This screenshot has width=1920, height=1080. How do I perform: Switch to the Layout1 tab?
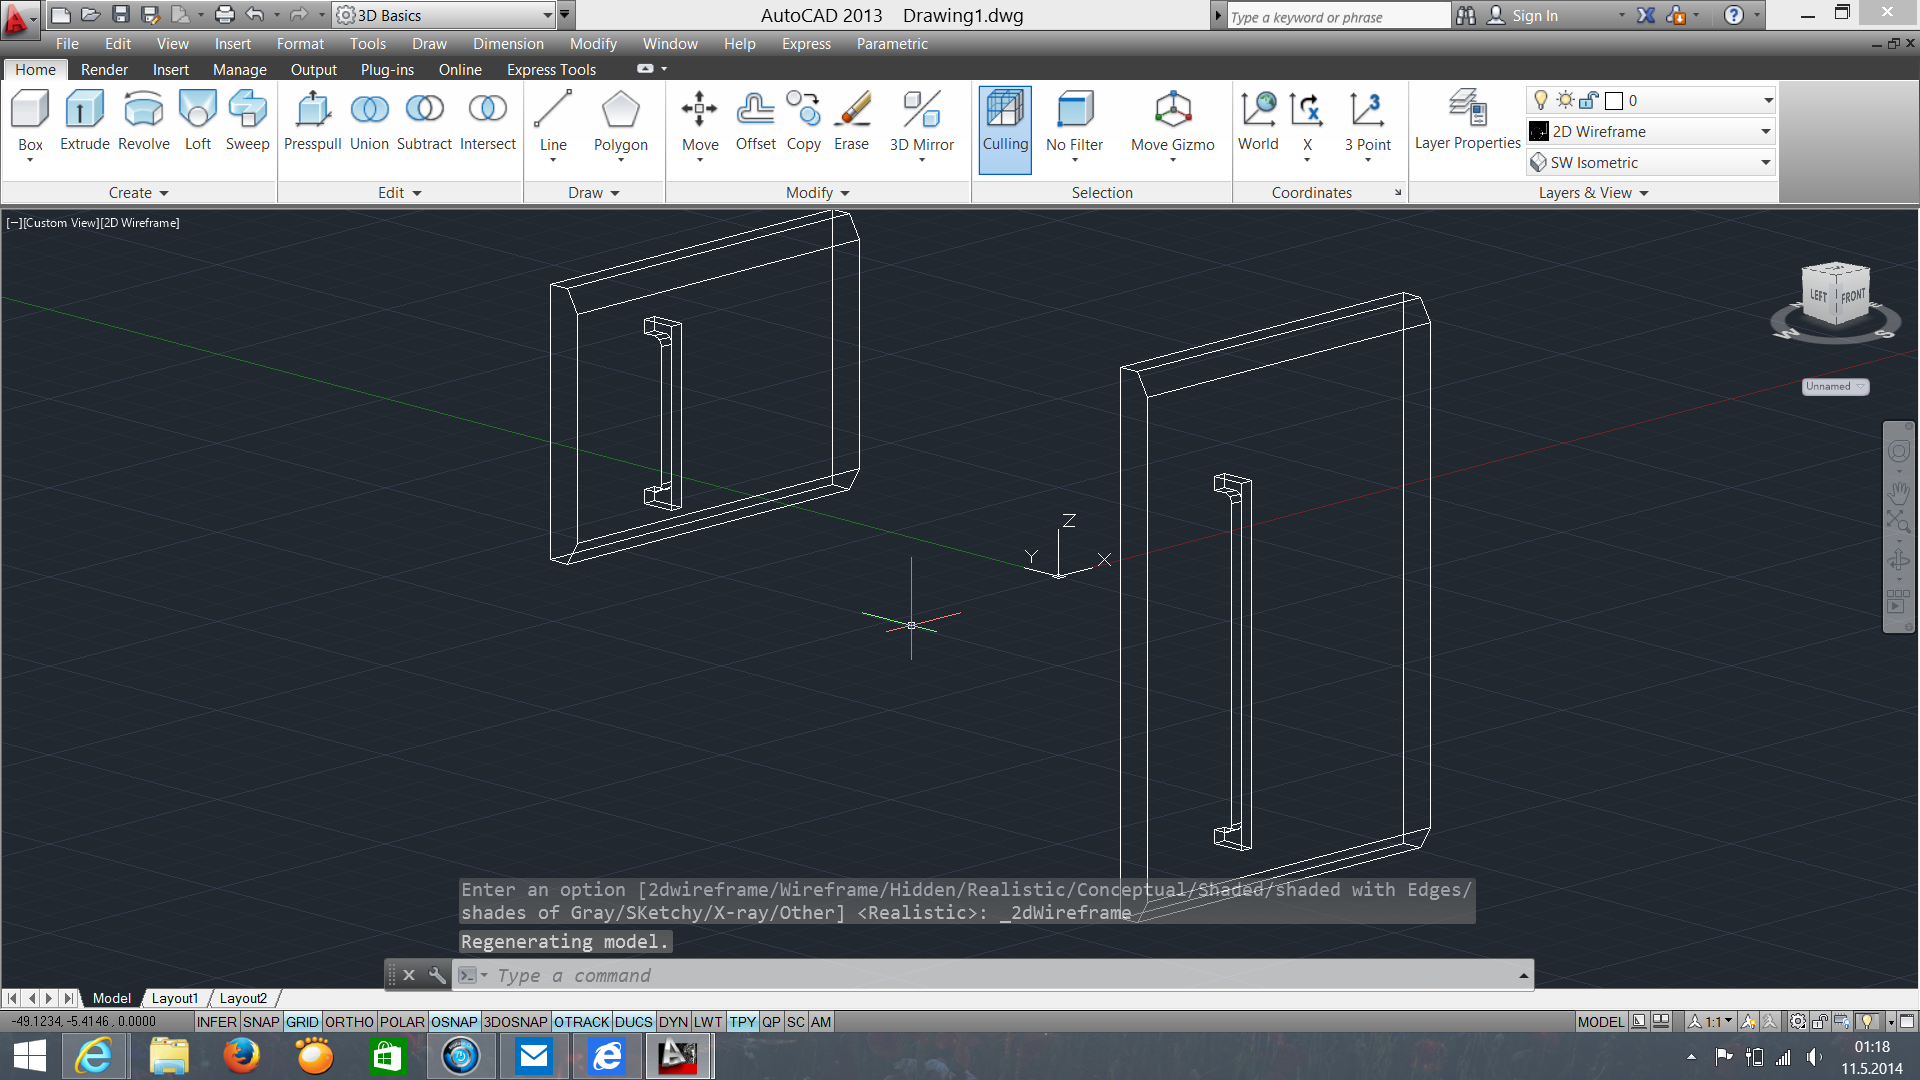pyautogui.click(x=175, y=998)
